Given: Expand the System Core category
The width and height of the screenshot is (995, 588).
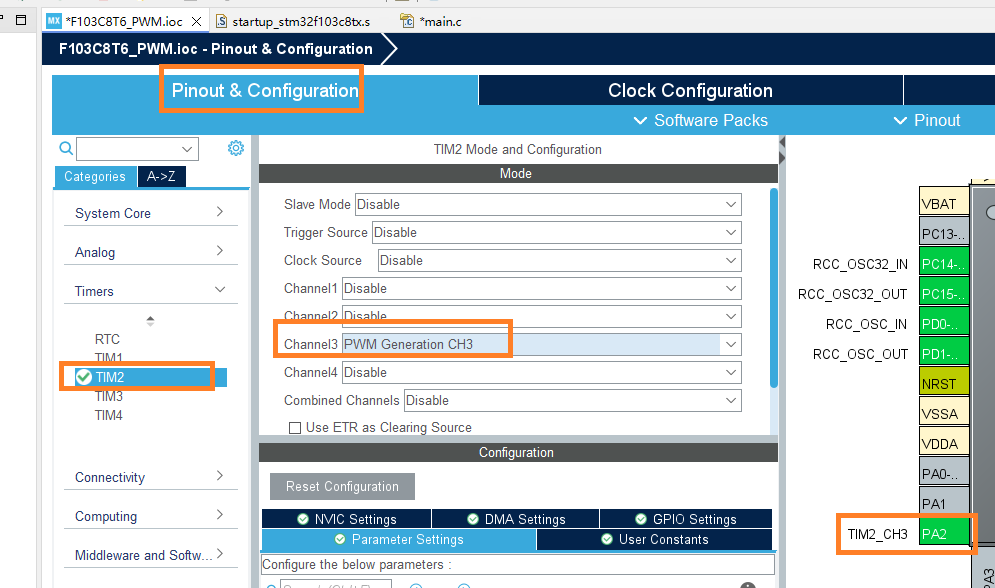Looking at the screenshot, I should pyautogui.click(x=150, y=213).
